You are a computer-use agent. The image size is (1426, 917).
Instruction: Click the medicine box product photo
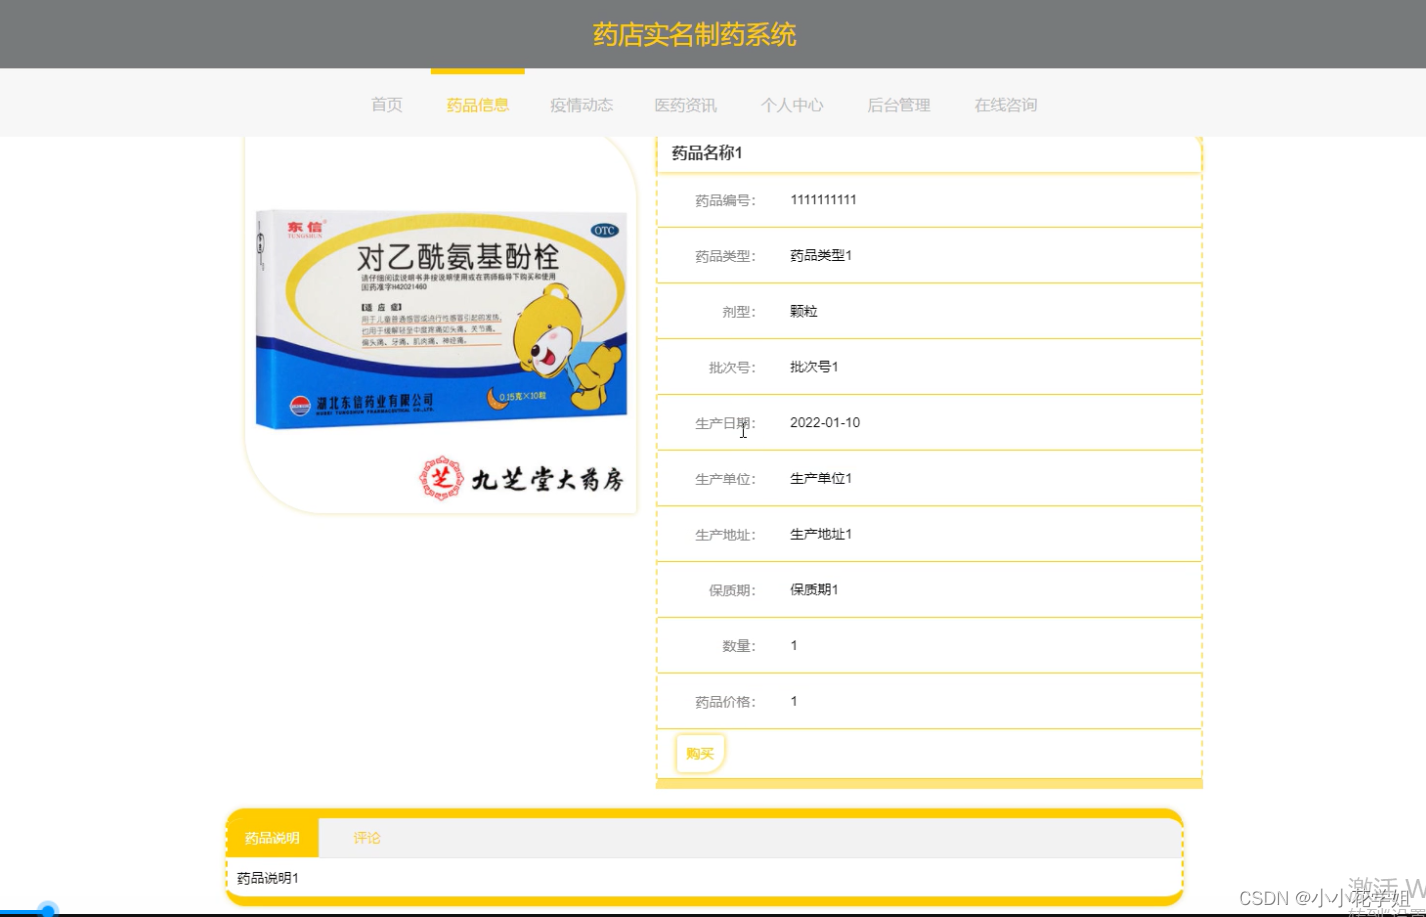(440, 320)
